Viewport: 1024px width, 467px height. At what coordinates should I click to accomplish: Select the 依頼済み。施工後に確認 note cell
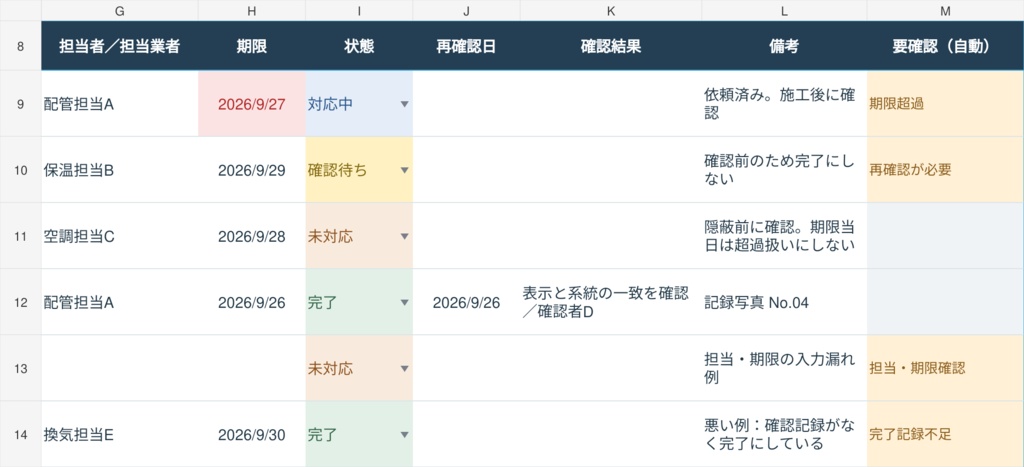click(784, 104)
